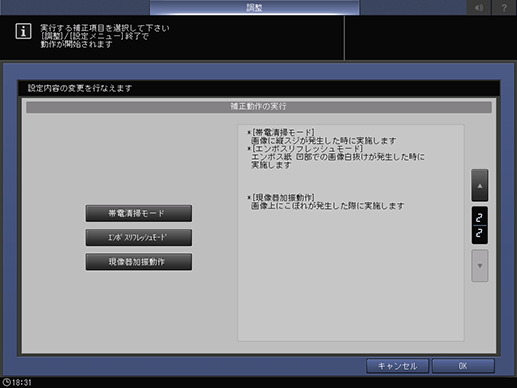The image size is (517, 388).
Task: Click the 補正動作の実行 header bar
Action: [x=259, y=107]
